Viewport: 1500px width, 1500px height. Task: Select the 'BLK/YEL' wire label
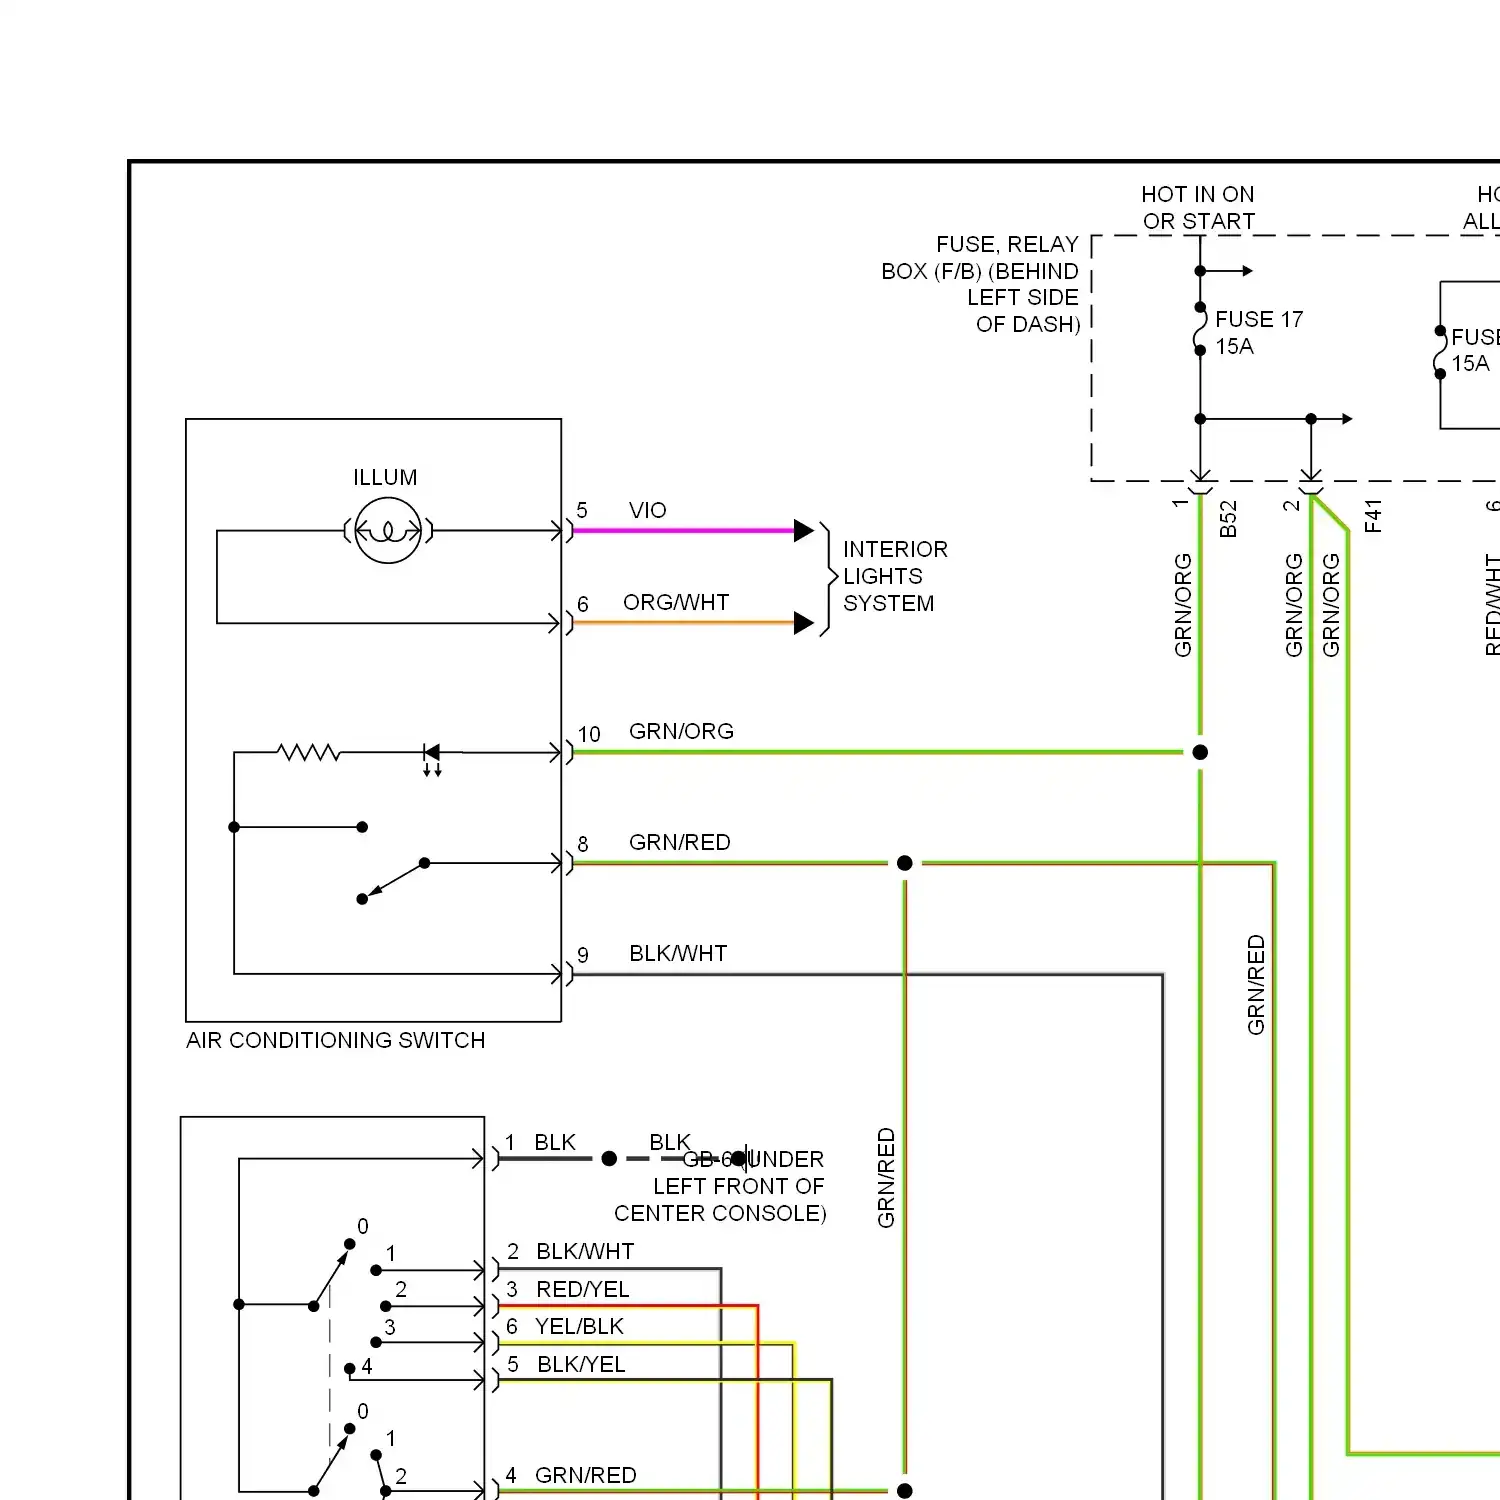(x=581, y=1364)
